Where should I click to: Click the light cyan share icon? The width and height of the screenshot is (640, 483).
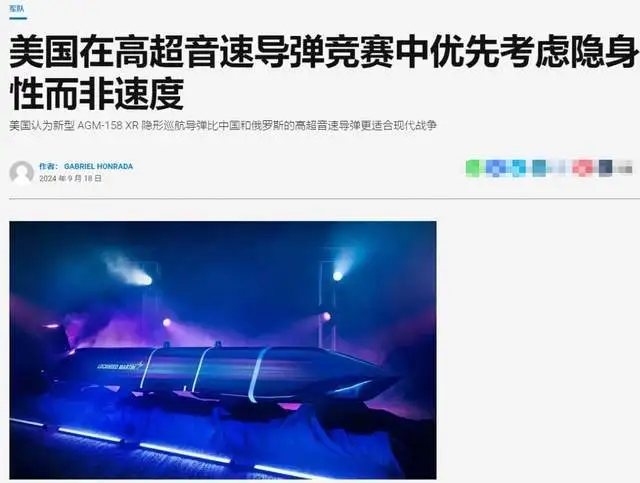tap(518, 168)
